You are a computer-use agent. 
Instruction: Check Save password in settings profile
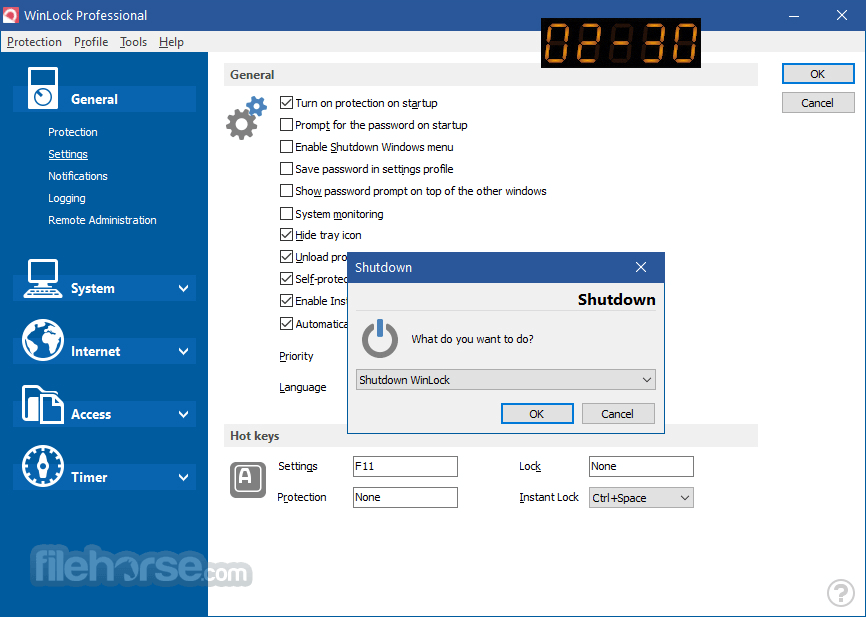point(286,169)
